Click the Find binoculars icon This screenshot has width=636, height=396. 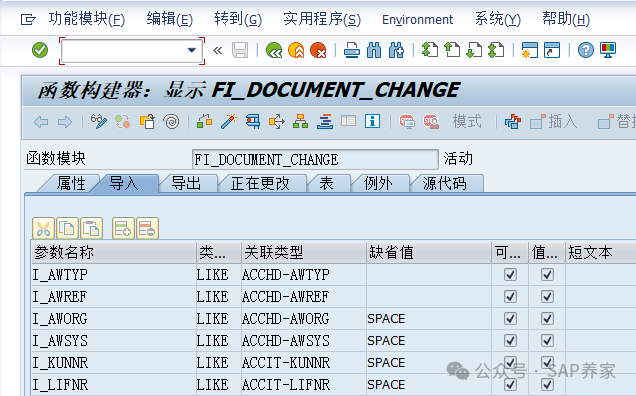pos(374,50)
